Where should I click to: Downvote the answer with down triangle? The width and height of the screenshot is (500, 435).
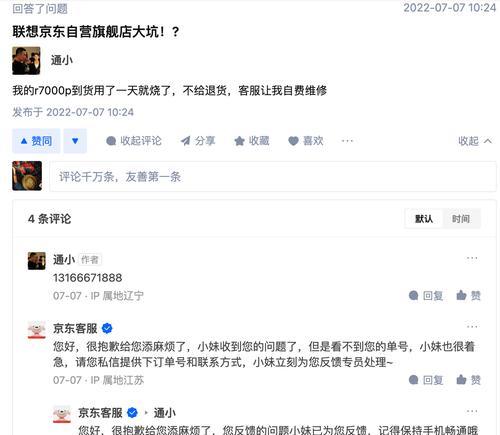coord(75,141)
